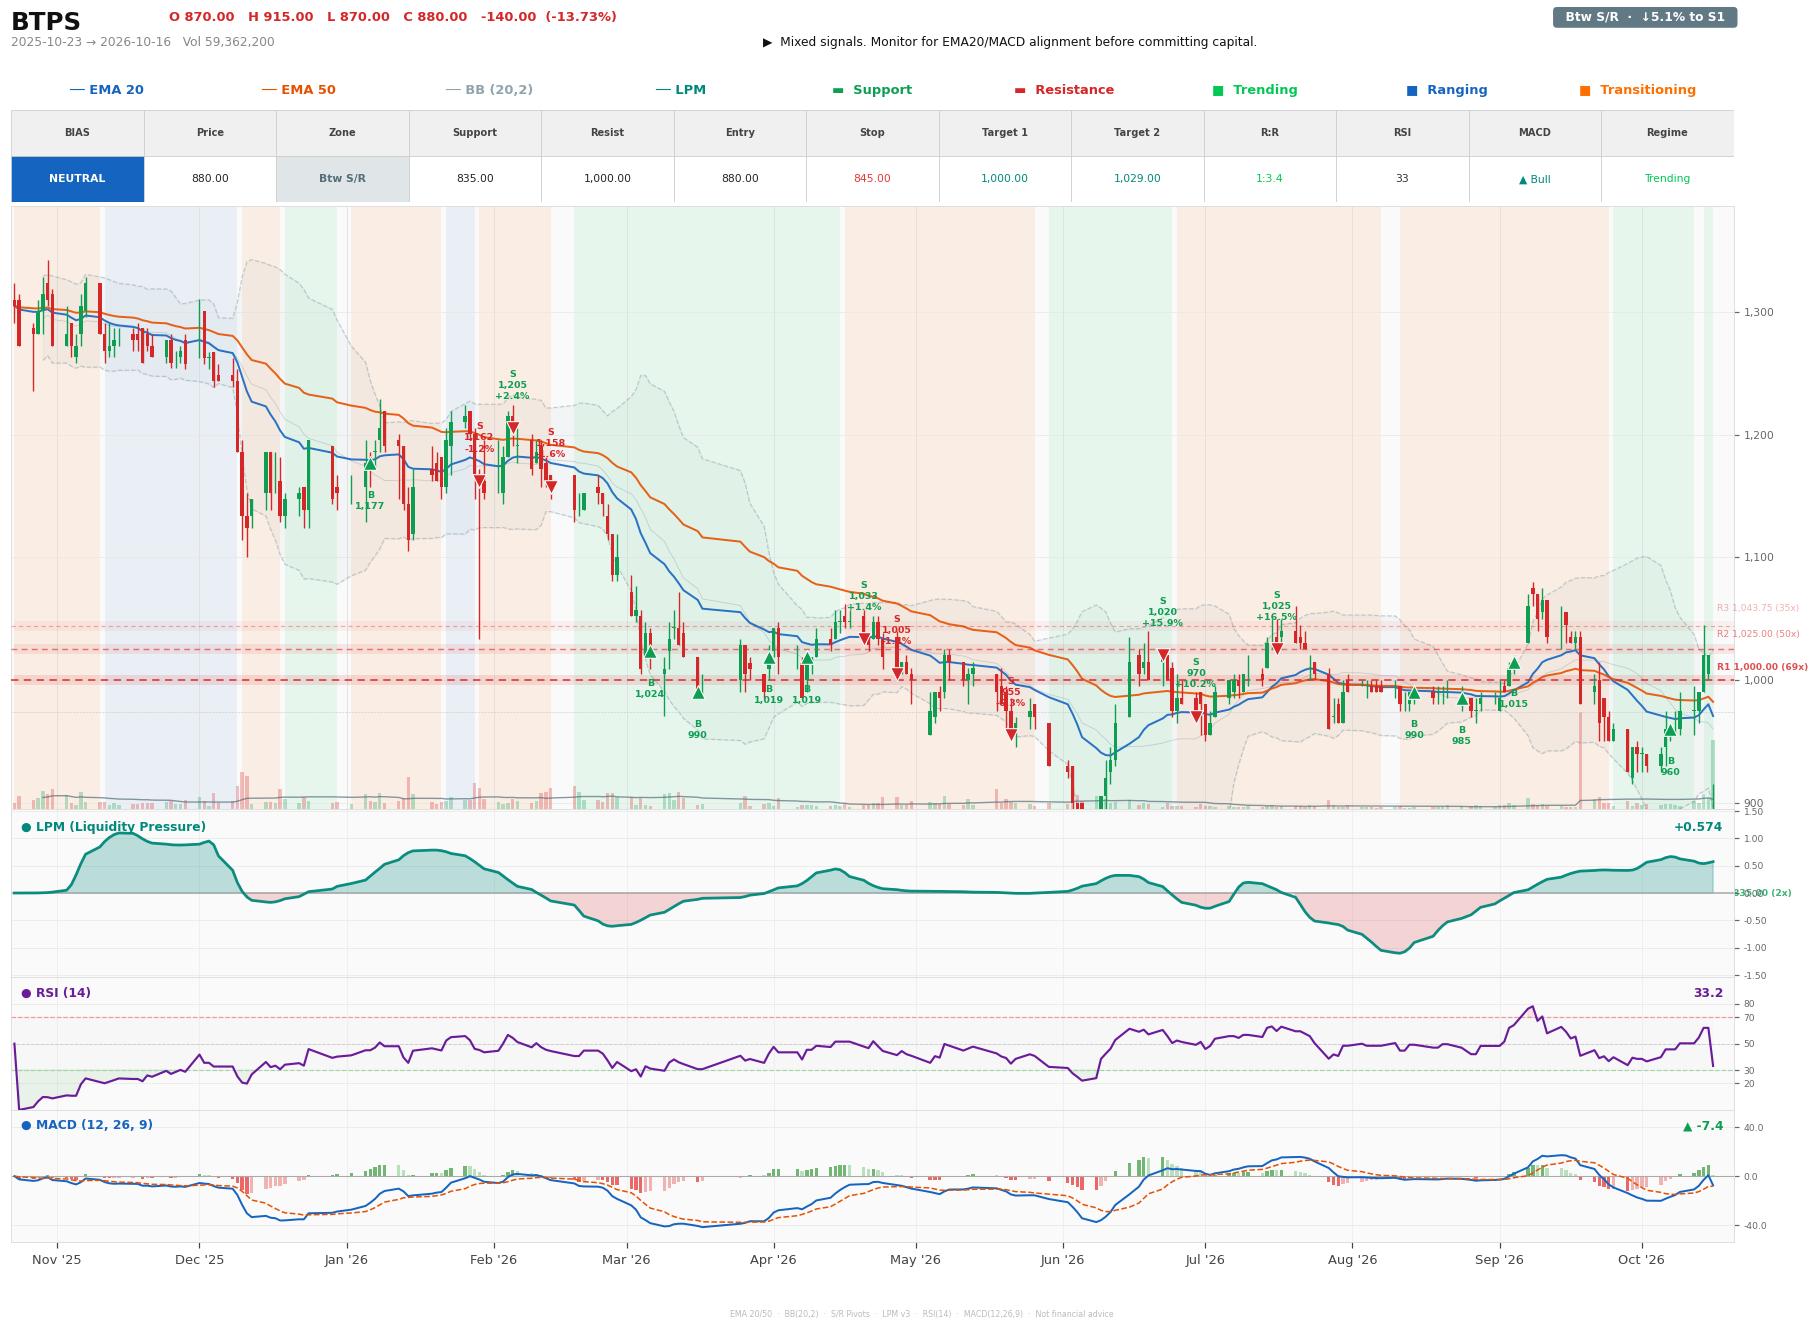The width and height of the screenshot is (1819, 1330).
Task: Select the red 845.00 stop value
Action: [x=872, y=179]
